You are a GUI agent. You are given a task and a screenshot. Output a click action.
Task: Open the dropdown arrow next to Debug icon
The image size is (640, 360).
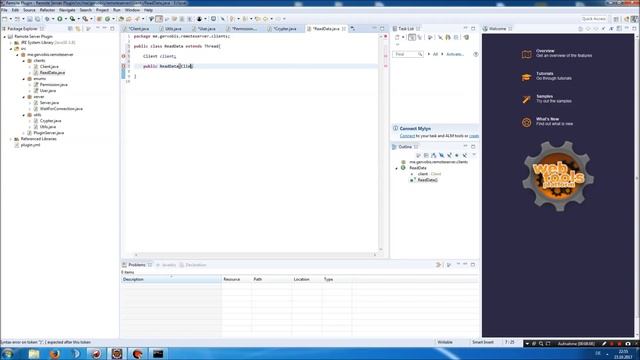click(x=53, y=19)
